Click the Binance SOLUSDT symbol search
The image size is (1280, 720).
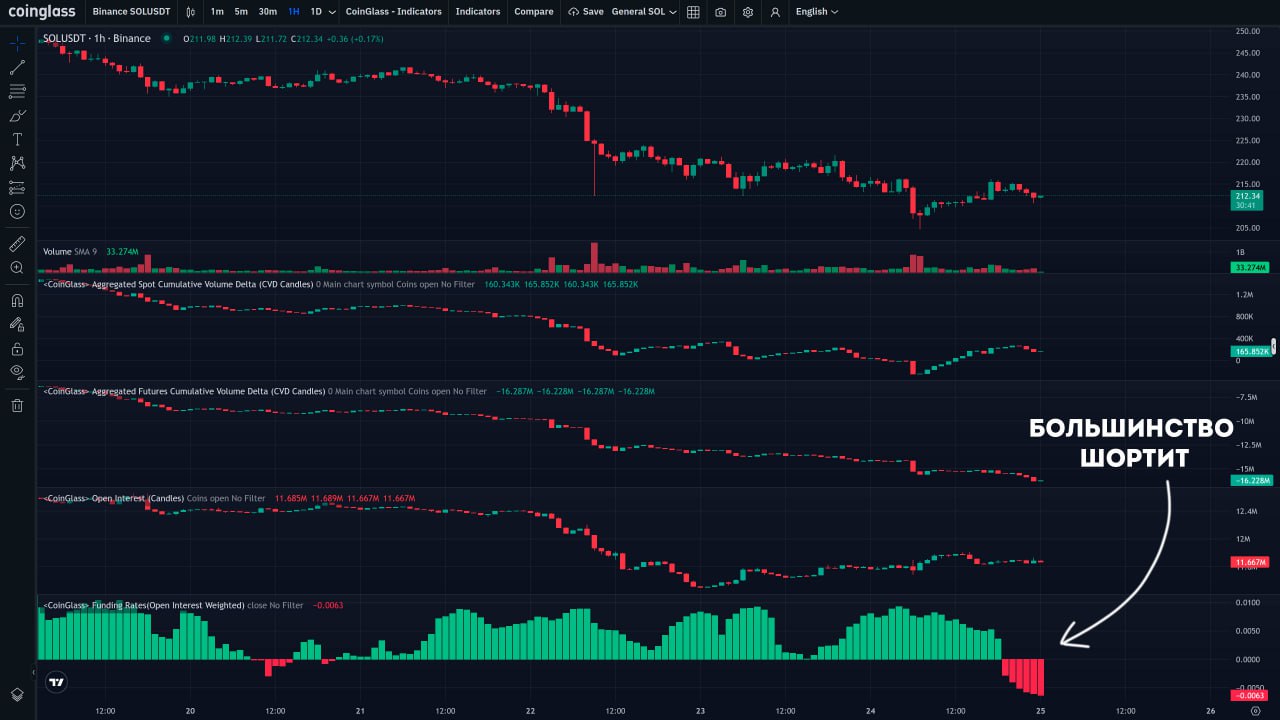pos(131,12)
